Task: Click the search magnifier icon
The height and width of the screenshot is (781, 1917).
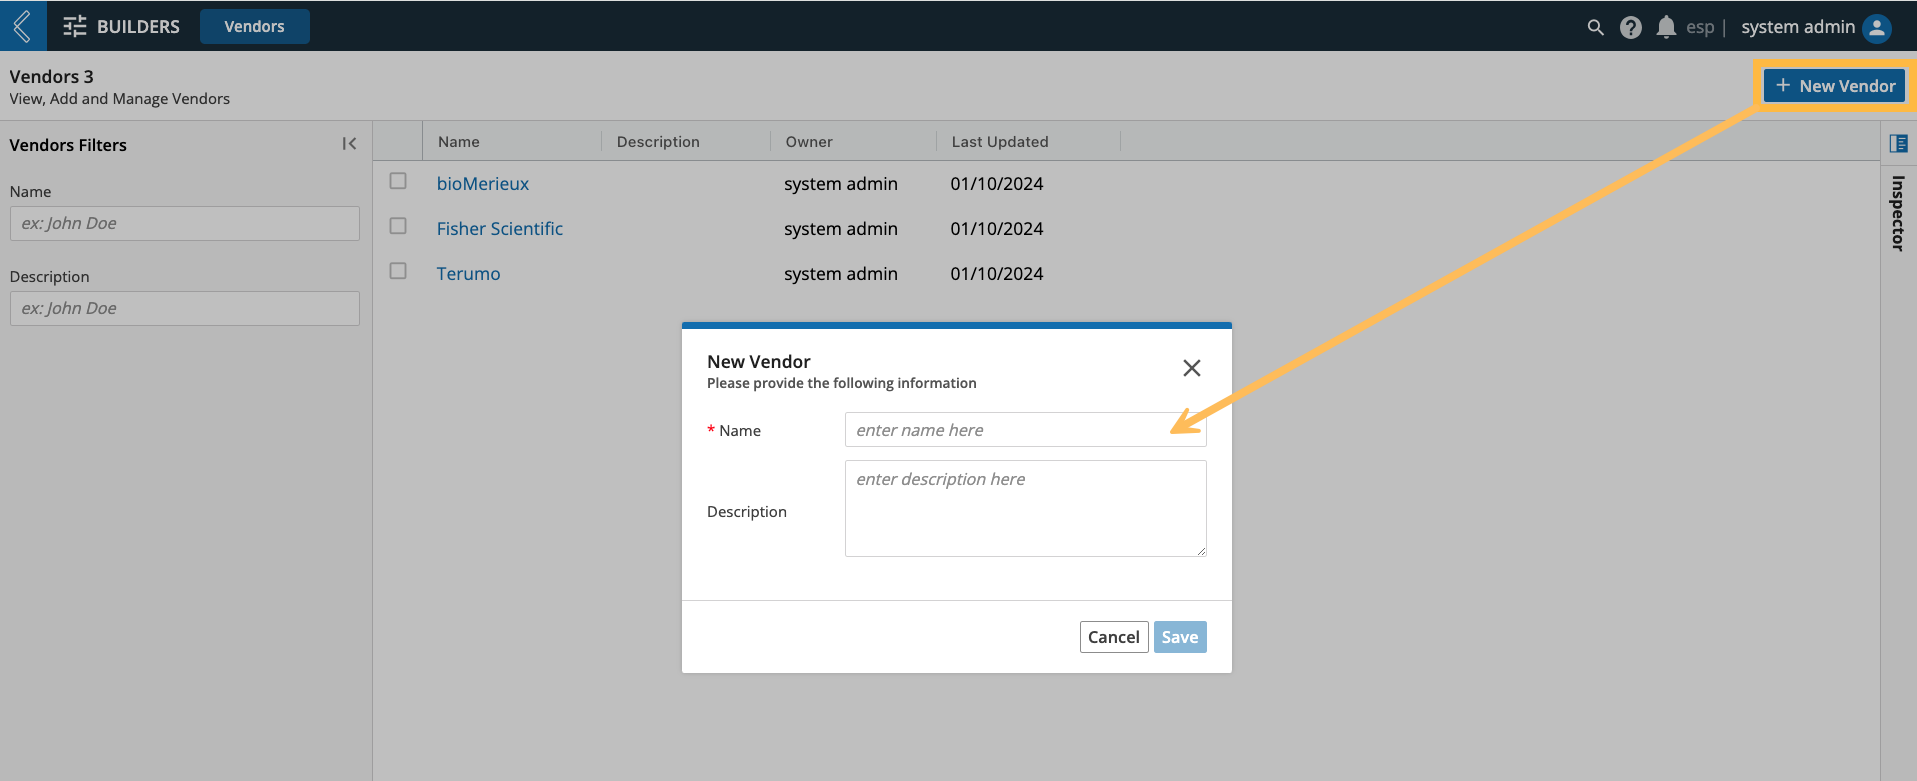Action: pos(1595,27)
